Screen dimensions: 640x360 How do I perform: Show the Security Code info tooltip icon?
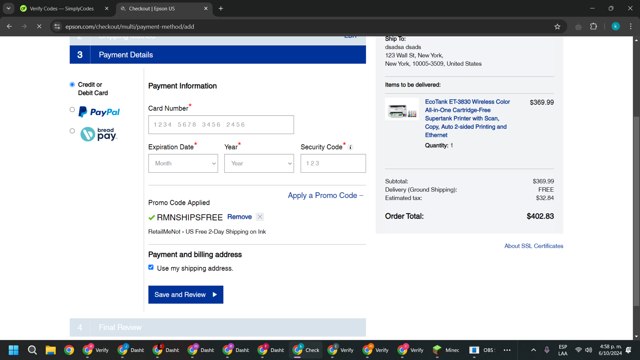pyautogui.click(x=350, y=147)
